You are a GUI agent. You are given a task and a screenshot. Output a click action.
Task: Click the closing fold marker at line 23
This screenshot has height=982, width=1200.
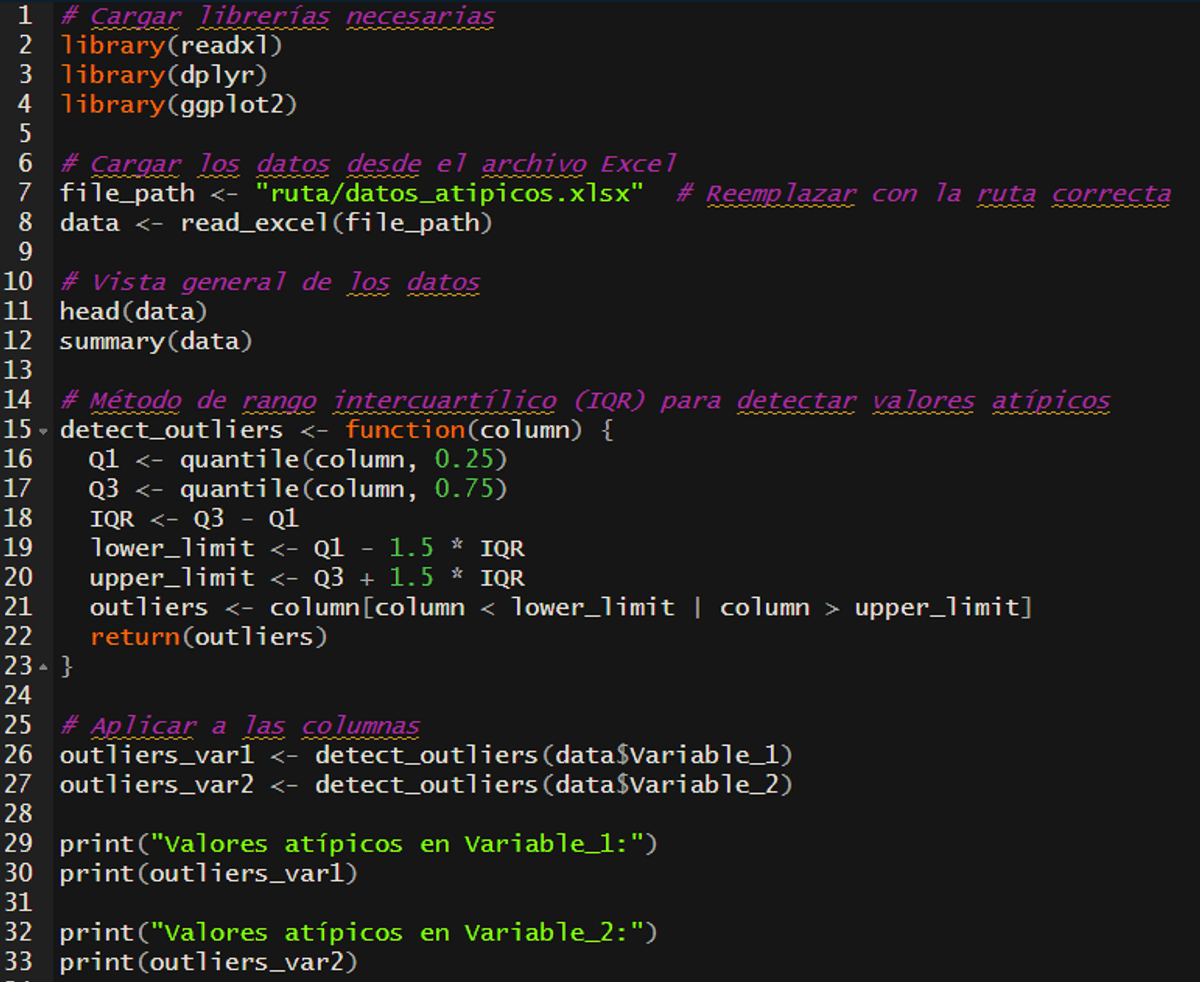click(43, 667)
